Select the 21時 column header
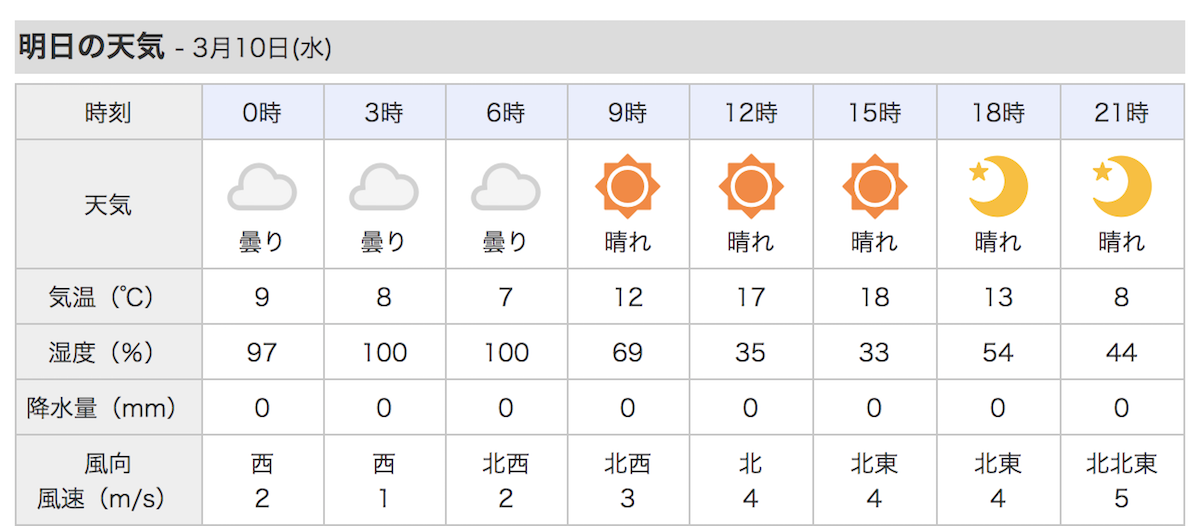 1122,113
